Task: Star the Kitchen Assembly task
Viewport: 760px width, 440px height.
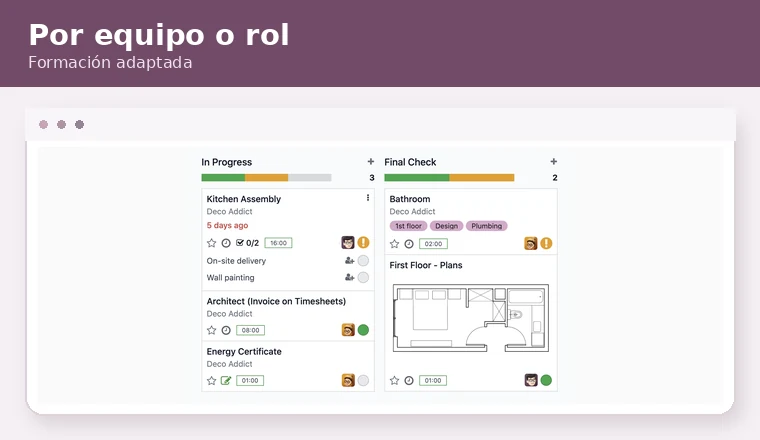Action: [x=211, y=243]
